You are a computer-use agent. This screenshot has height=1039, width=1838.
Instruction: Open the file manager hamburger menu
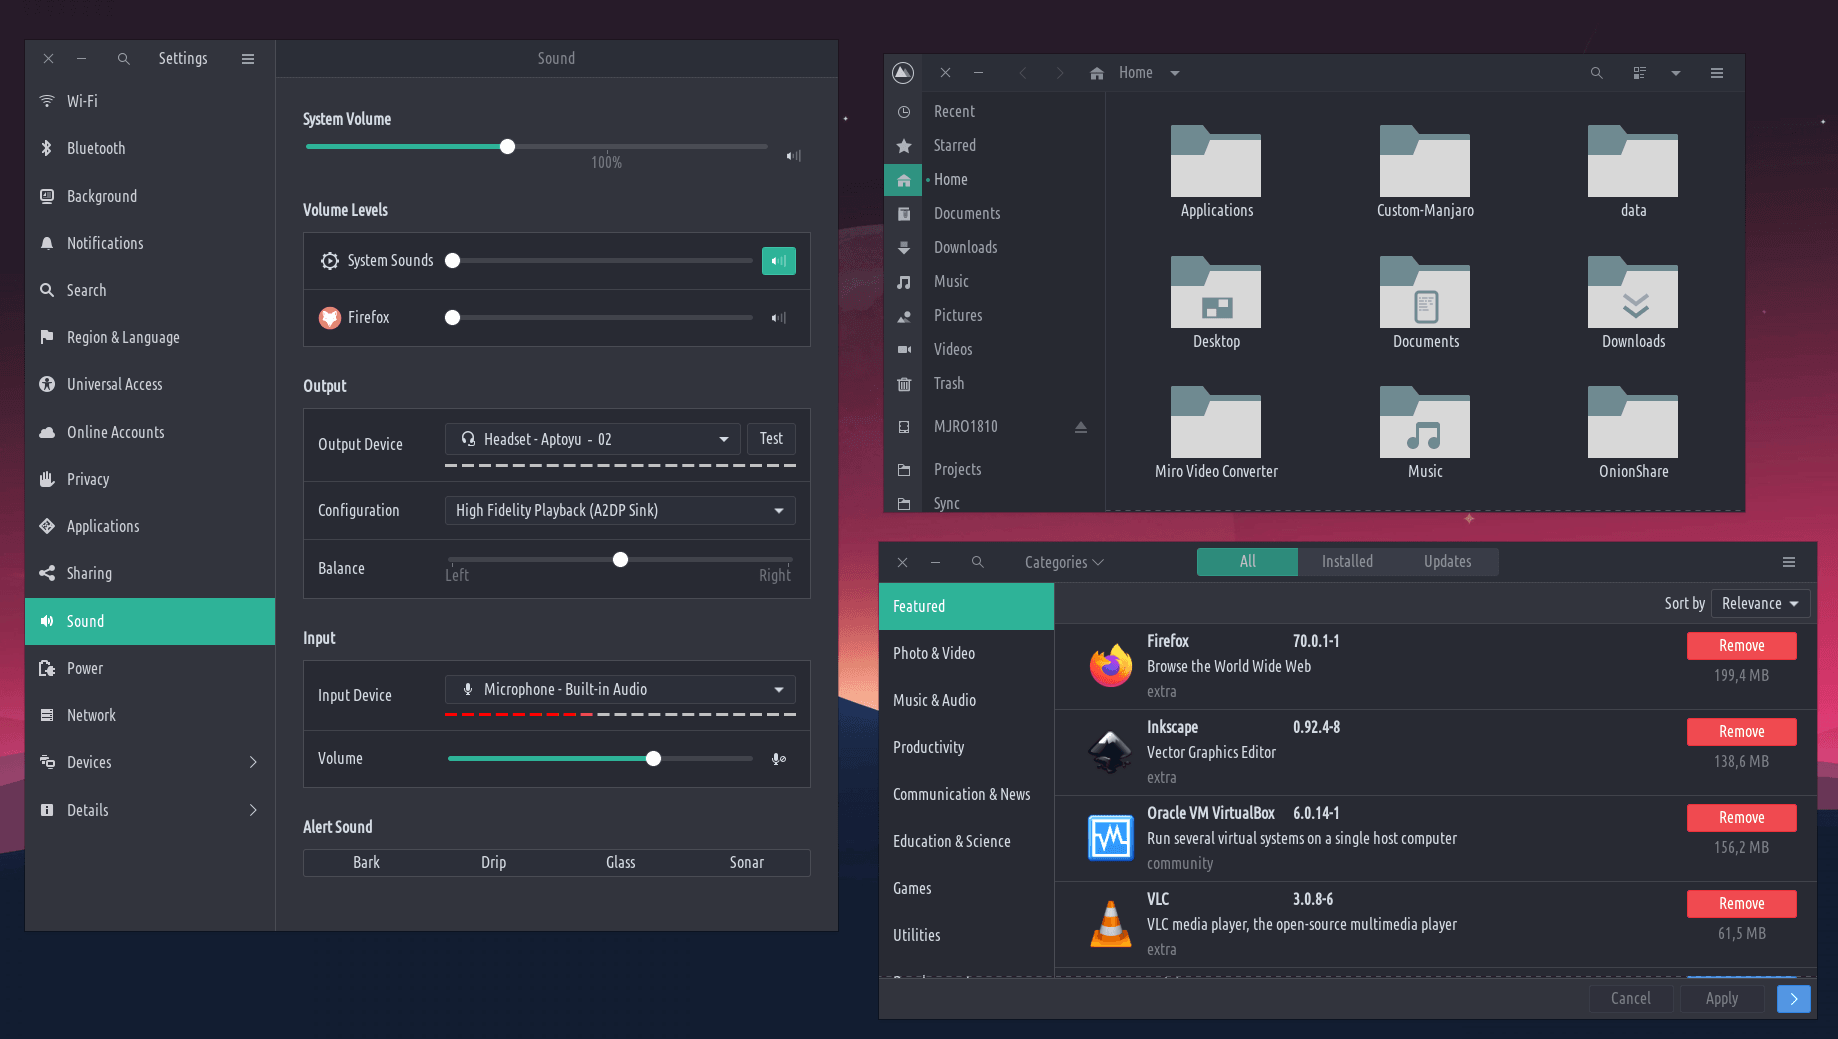click(1716, 73)
